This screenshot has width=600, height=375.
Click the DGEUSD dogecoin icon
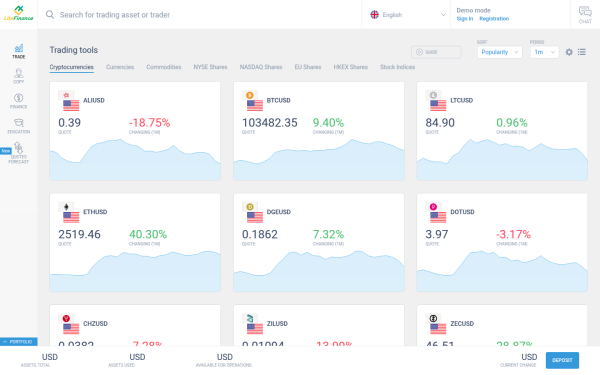point(250,207)
